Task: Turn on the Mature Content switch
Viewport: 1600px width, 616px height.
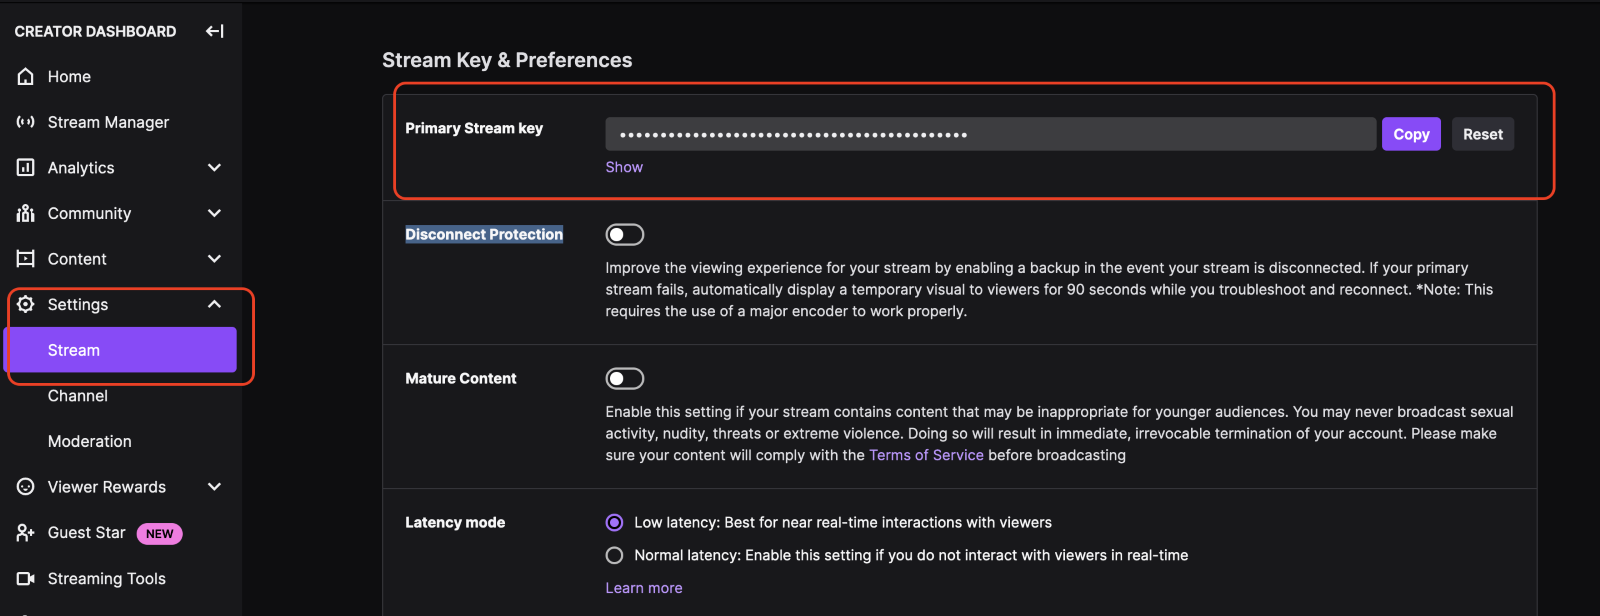Action: pos(624,379)
